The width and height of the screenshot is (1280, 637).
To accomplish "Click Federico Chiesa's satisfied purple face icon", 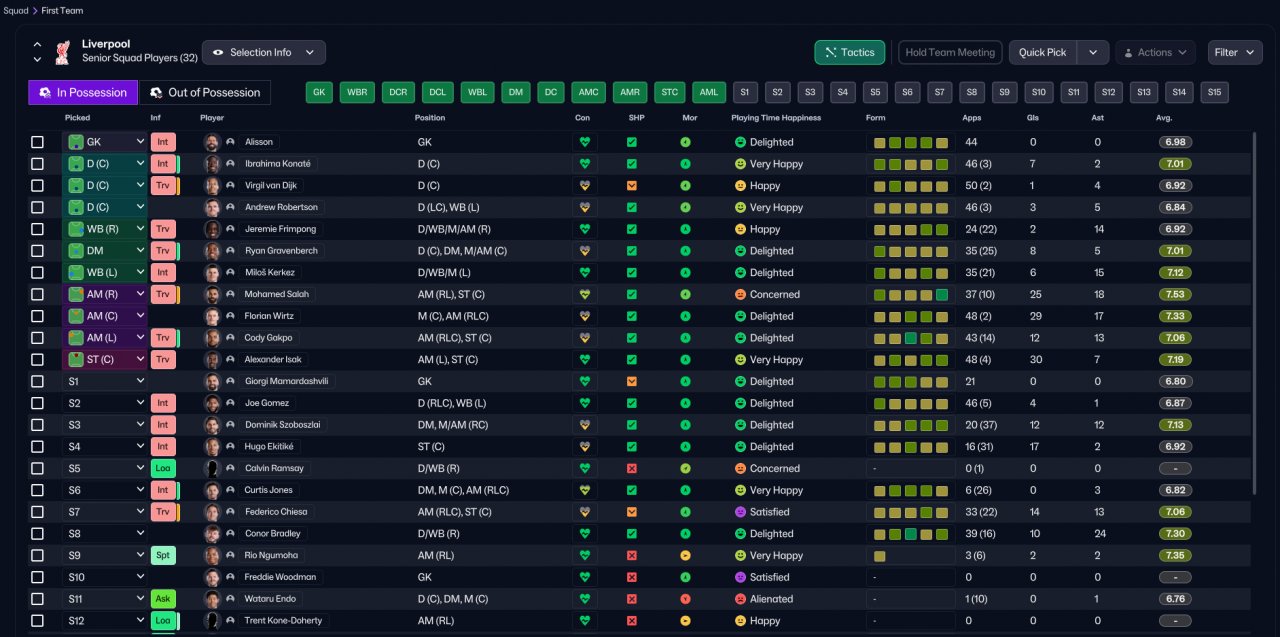I will (740, 512).
